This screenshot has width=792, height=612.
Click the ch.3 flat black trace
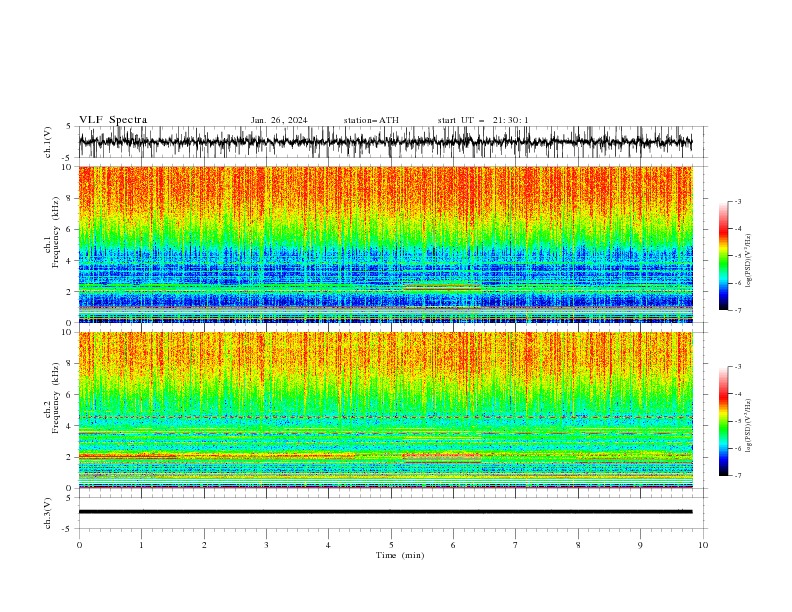click(x=385, y=512)
